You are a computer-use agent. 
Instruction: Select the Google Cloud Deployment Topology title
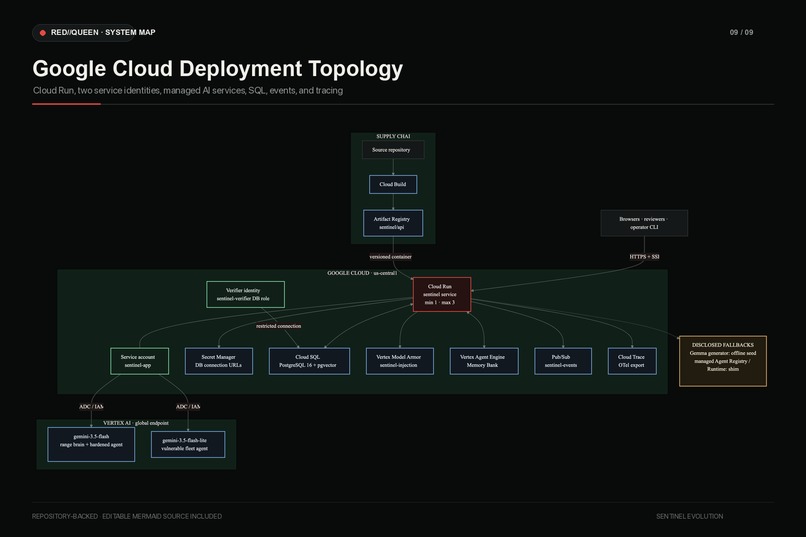[x=217, y=69]
